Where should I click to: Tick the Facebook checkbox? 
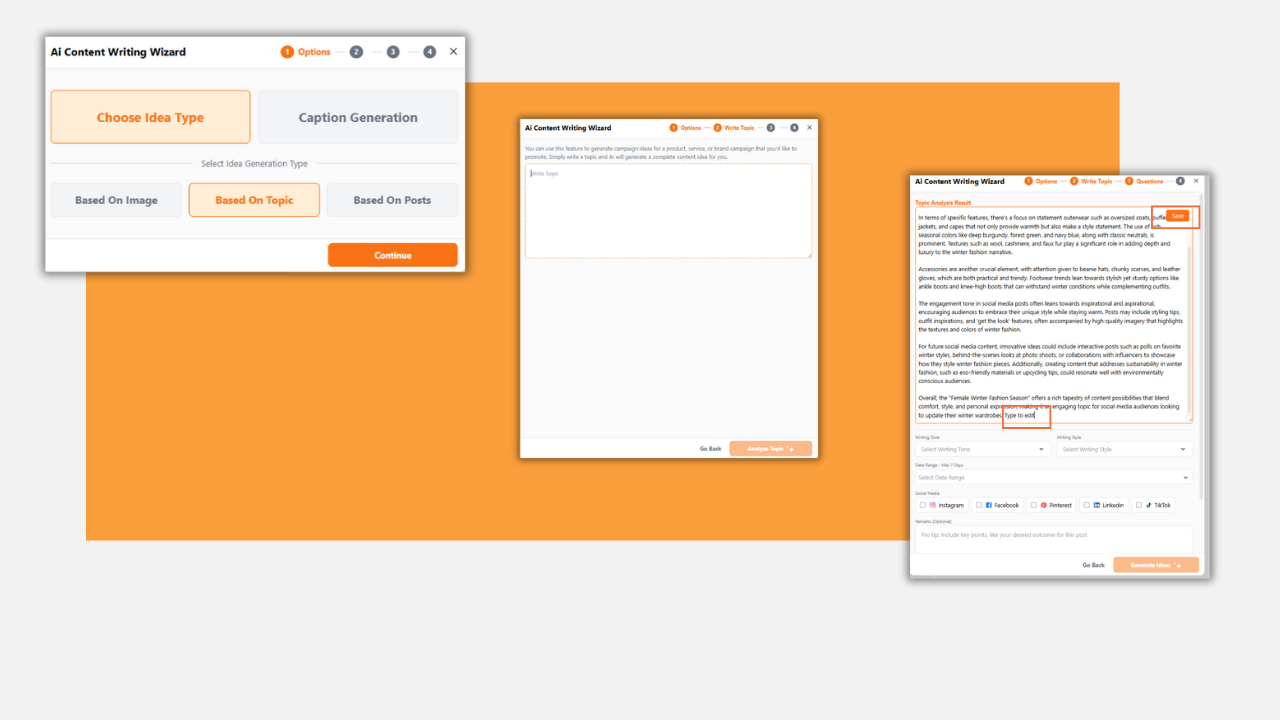tap(979, 505)
